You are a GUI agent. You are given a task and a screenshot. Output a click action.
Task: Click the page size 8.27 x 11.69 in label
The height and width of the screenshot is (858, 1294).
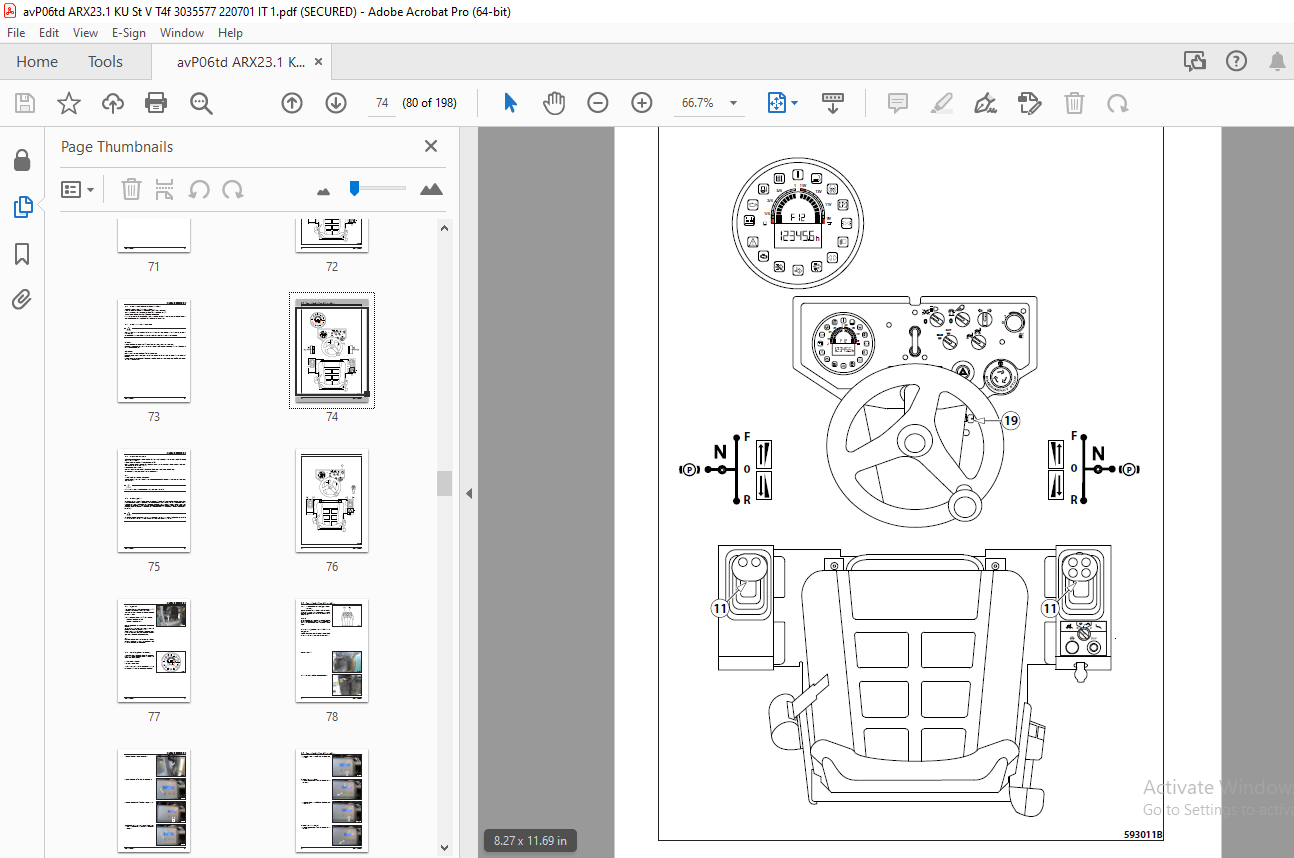(531, 841)
